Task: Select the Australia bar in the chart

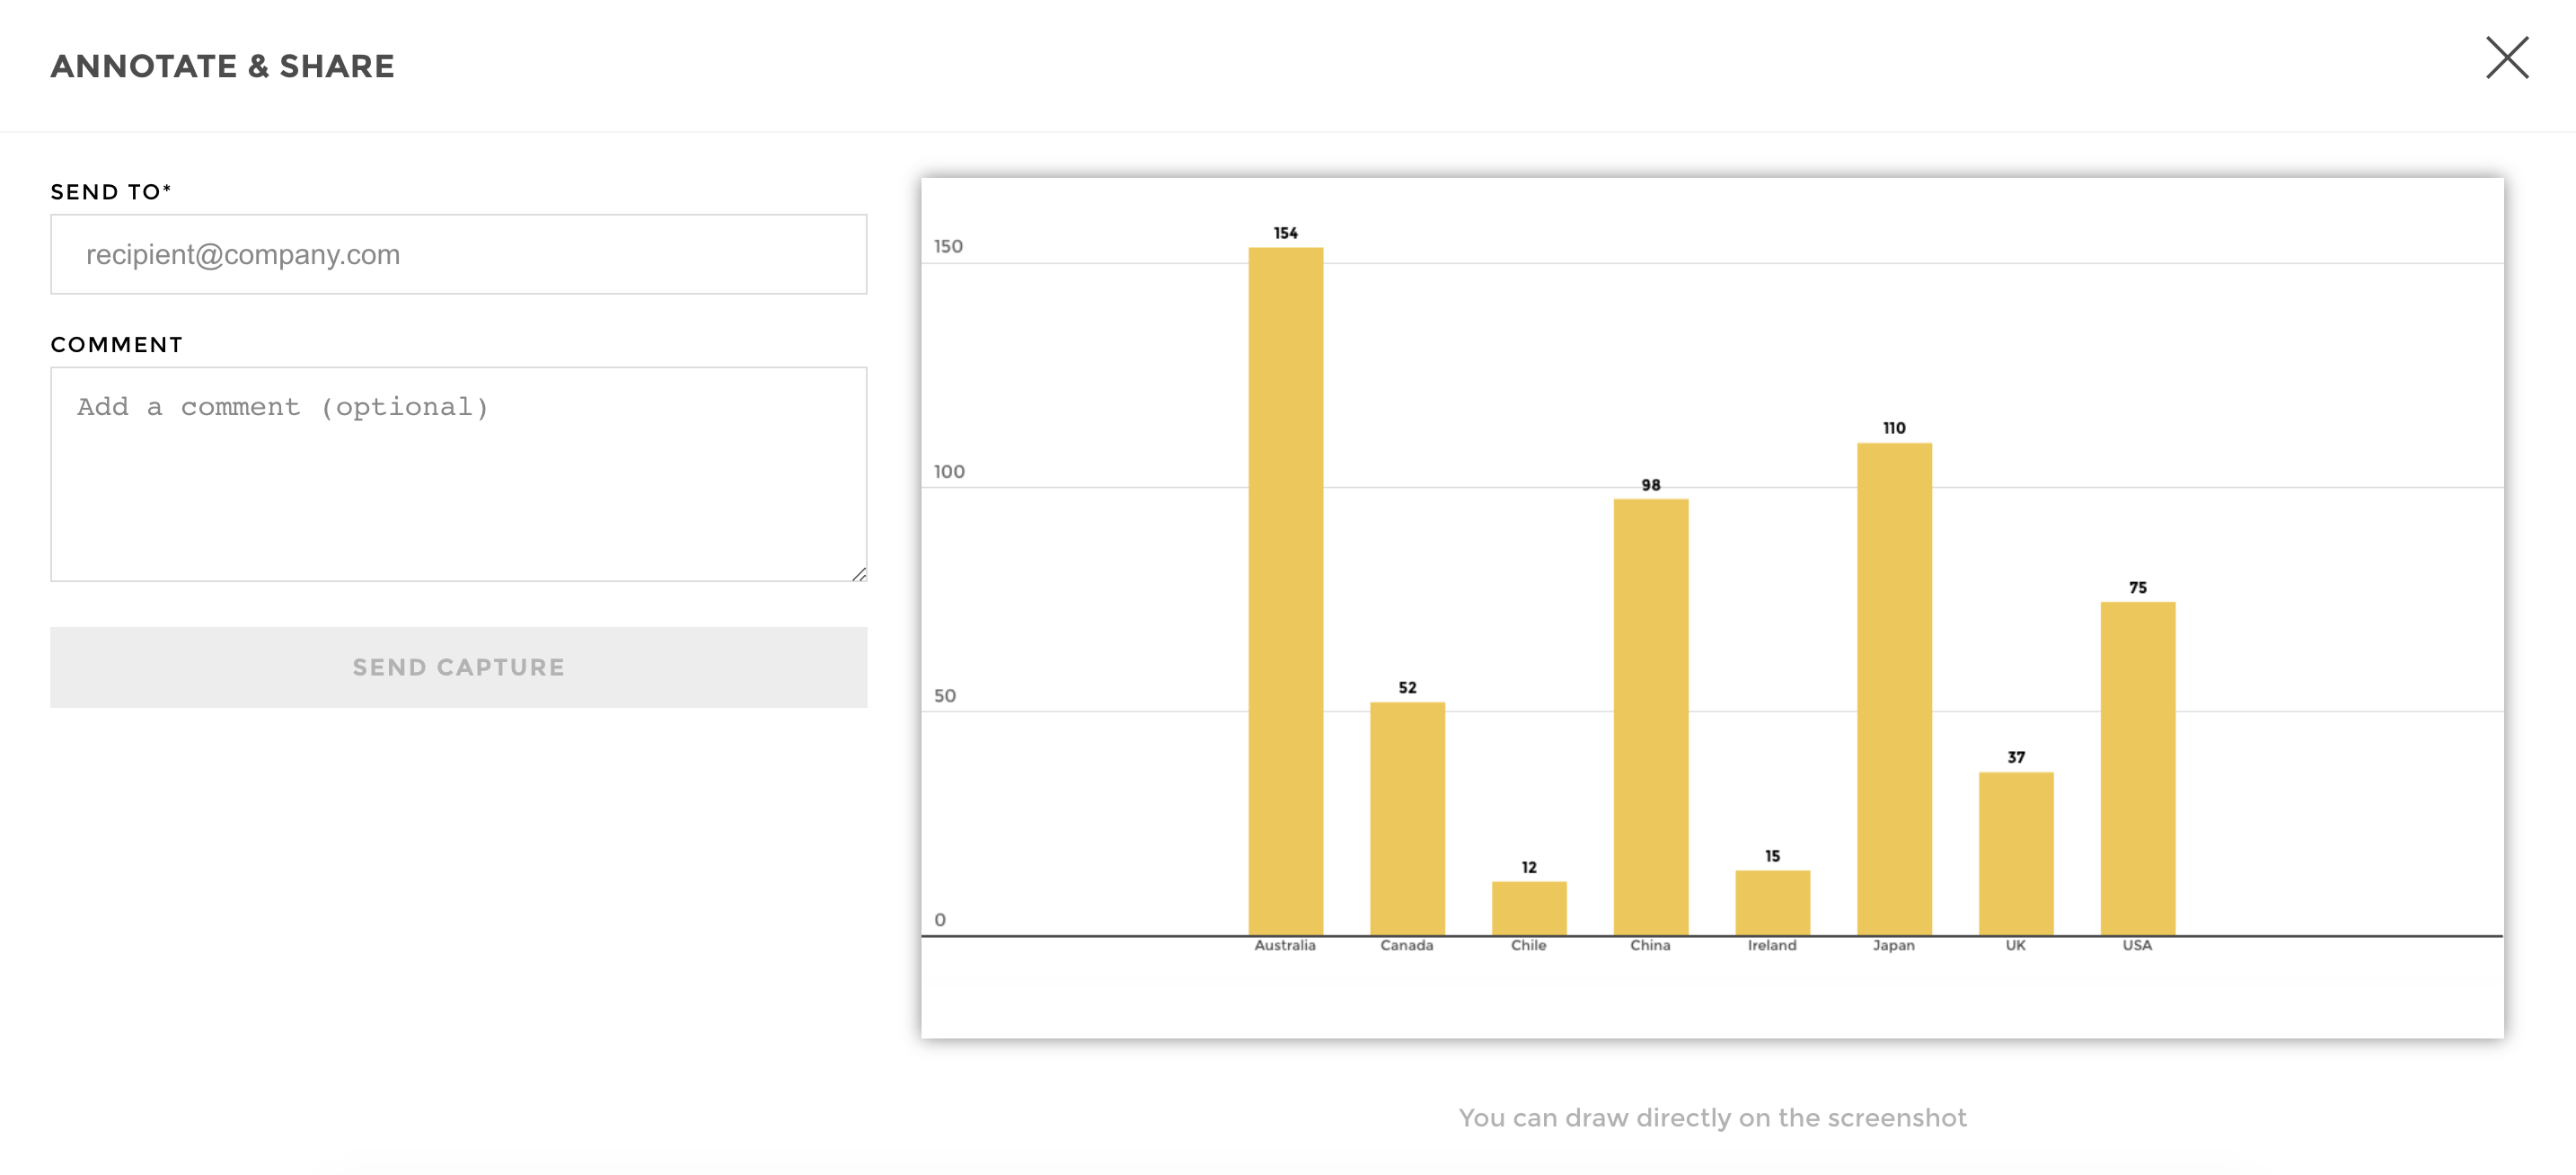Action: coord(1285,590)
